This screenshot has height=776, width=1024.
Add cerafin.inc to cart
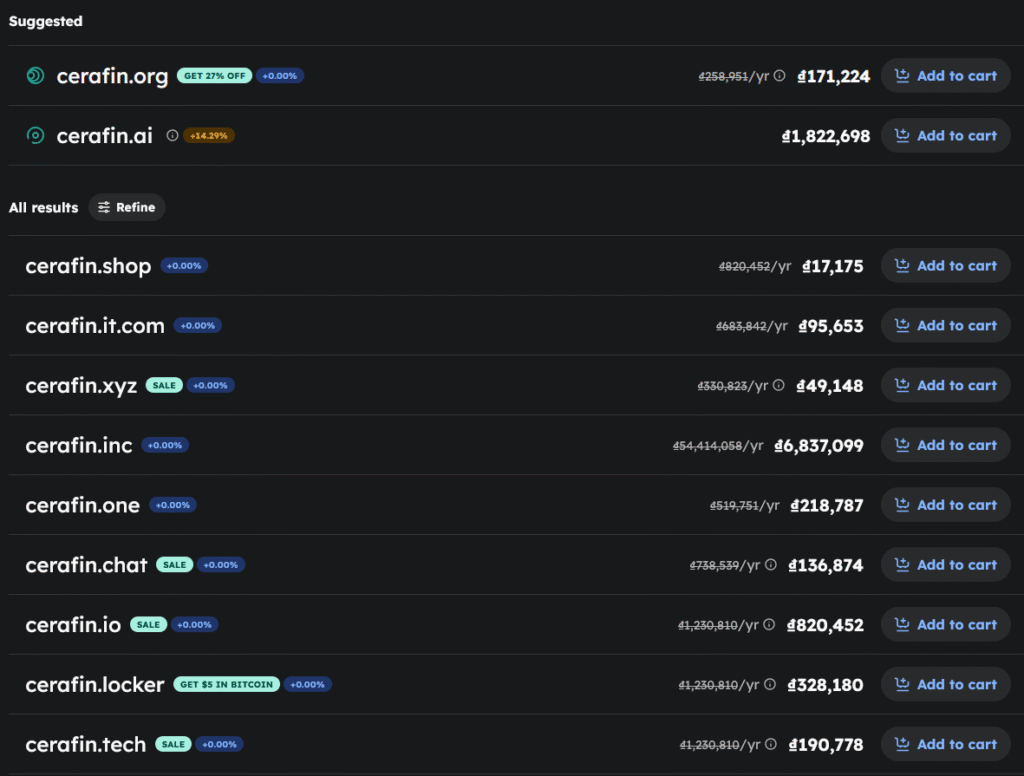(x=945, y=445)
